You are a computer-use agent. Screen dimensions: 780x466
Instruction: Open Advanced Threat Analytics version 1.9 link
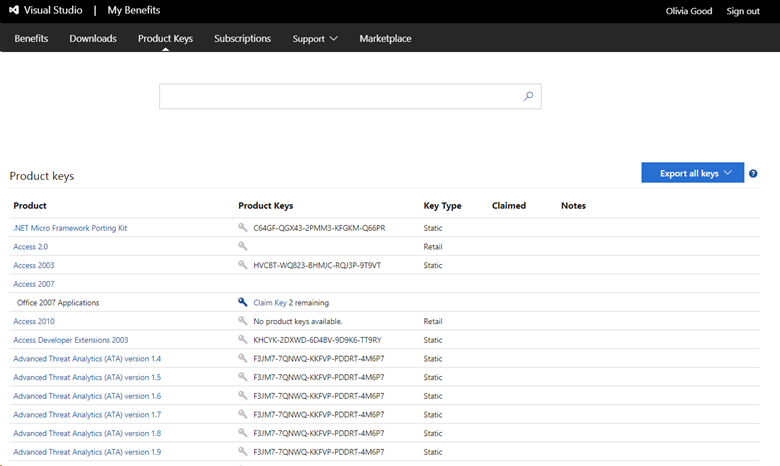coord(87,452)
